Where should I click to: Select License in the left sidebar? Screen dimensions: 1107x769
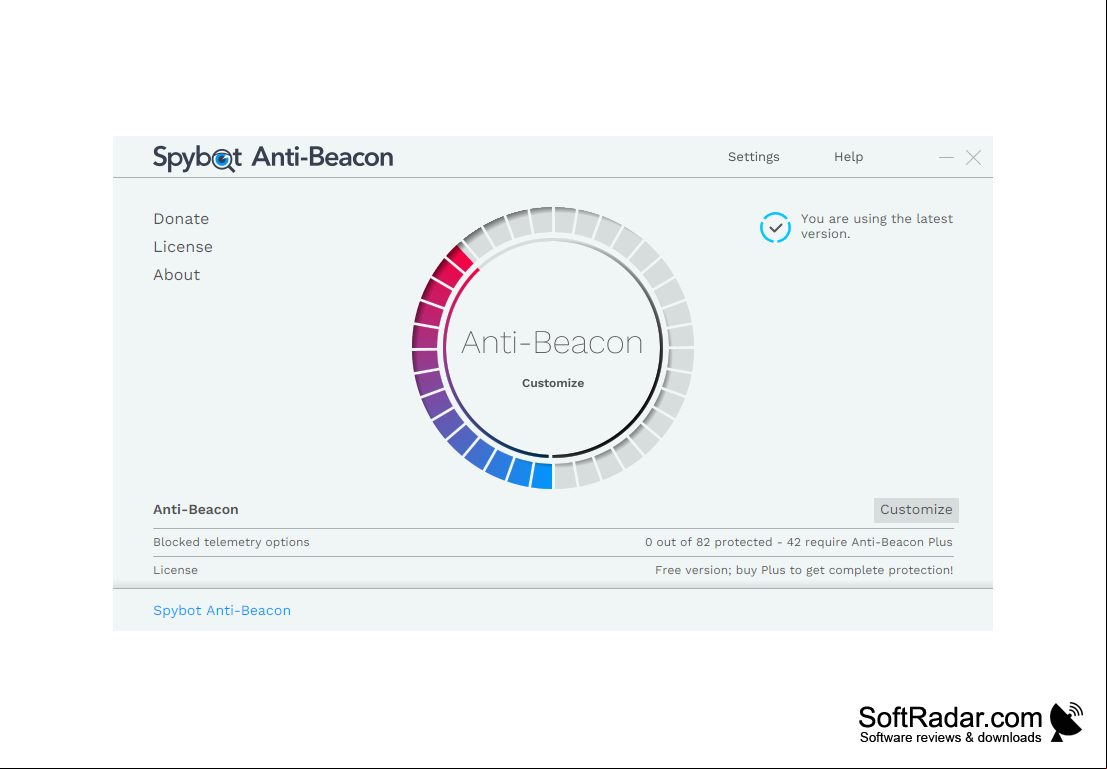[x=183, y=247]
